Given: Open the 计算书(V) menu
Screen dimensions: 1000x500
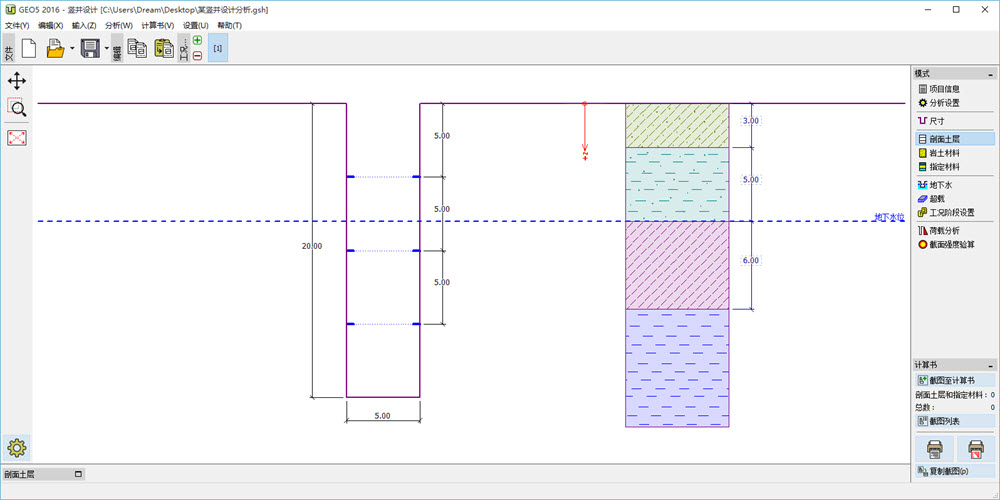Looking at the screenshot, I should (158, 26).
